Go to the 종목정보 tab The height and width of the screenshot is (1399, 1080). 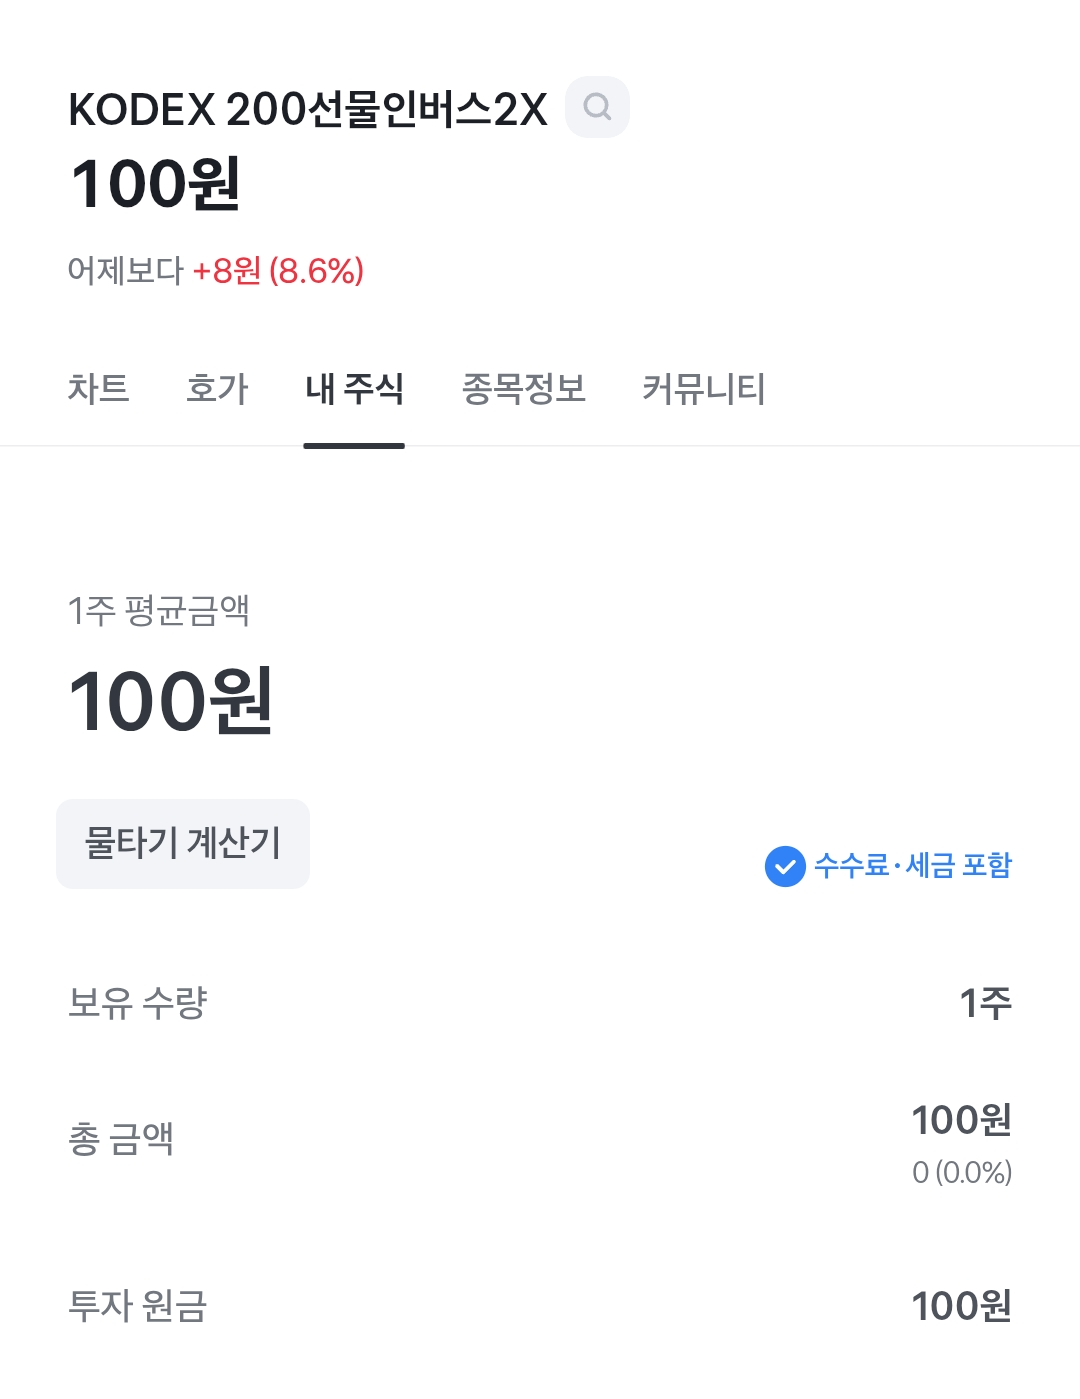523,389
